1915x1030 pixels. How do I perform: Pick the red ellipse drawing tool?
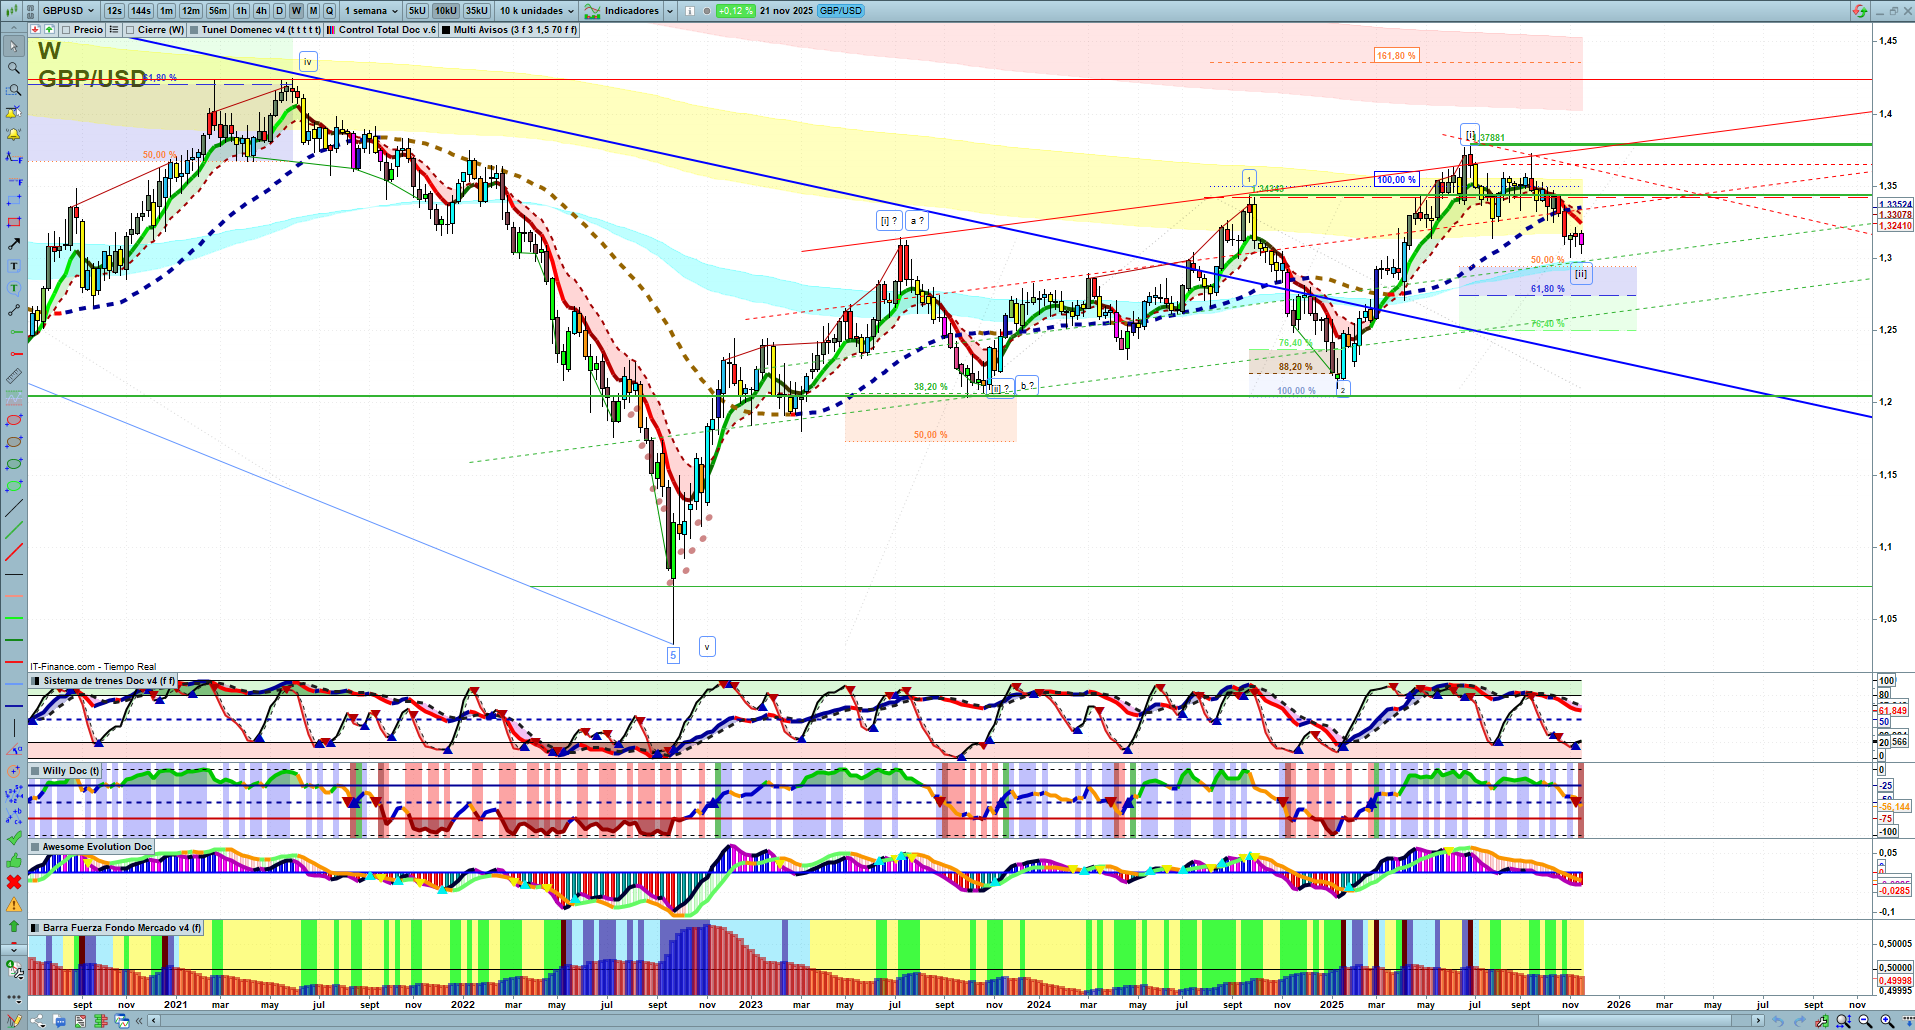click(x=14, y=420)
